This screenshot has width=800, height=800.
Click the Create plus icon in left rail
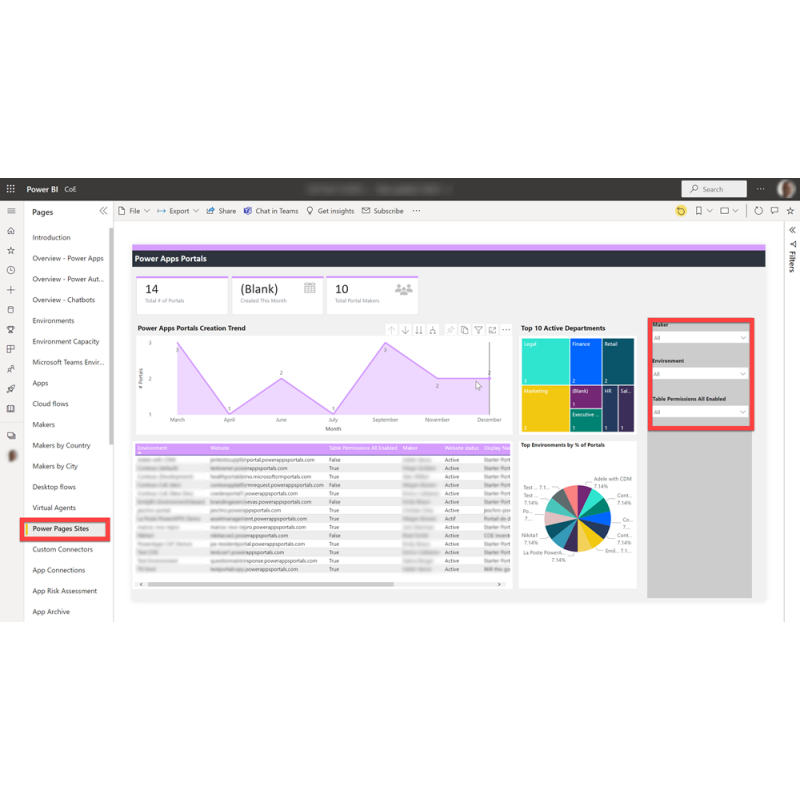pyautogui.click(x=11, y=290)
